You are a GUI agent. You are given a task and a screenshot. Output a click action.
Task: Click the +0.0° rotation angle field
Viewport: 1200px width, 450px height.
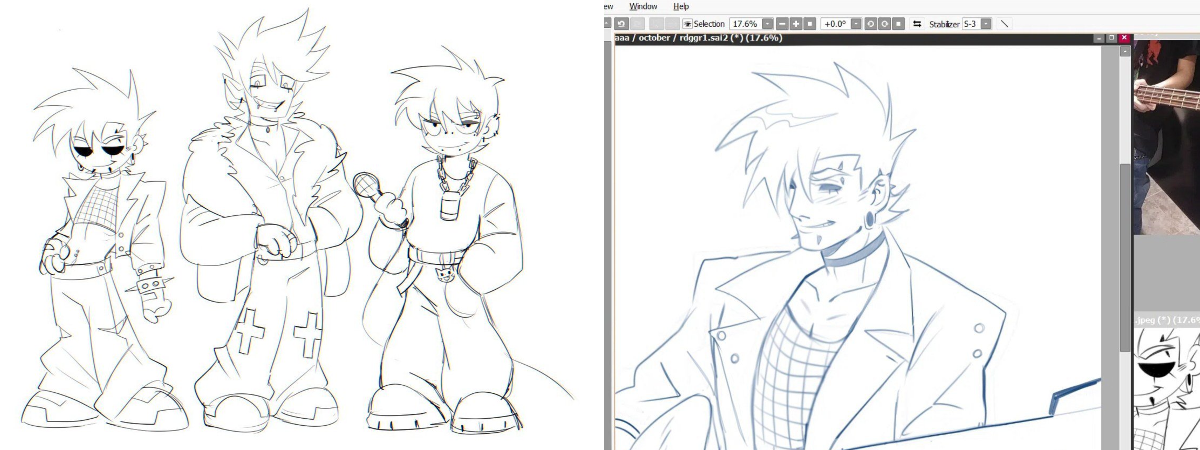(x=836, y=23)
